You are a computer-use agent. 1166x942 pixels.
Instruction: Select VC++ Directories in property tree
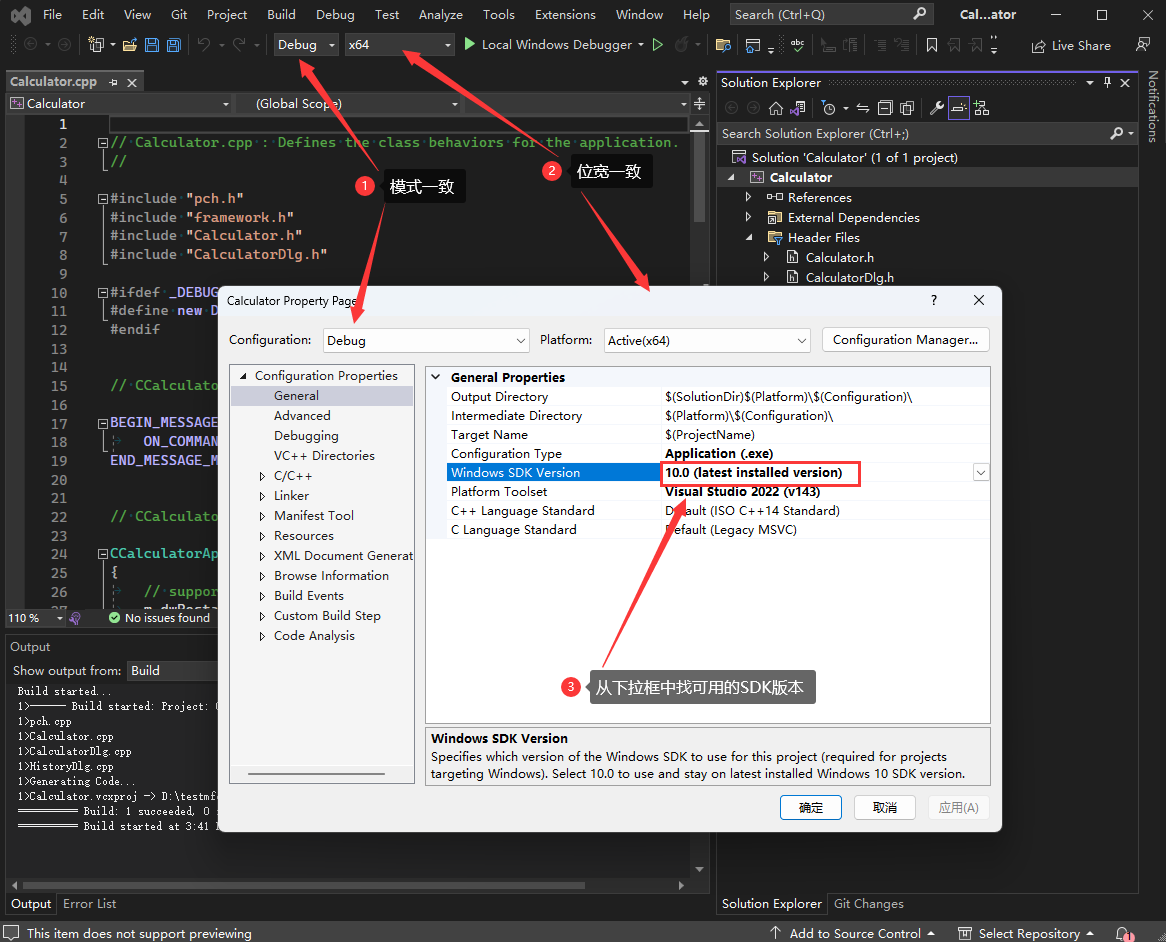(323, 456)
